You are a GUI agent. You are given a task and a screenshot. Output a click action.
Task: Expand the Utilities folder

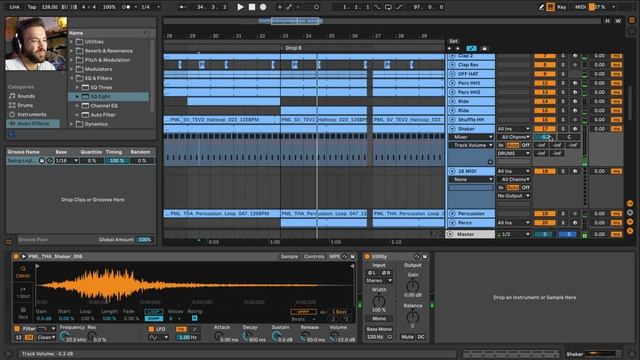pyautogui.click(x=72, y=42)
